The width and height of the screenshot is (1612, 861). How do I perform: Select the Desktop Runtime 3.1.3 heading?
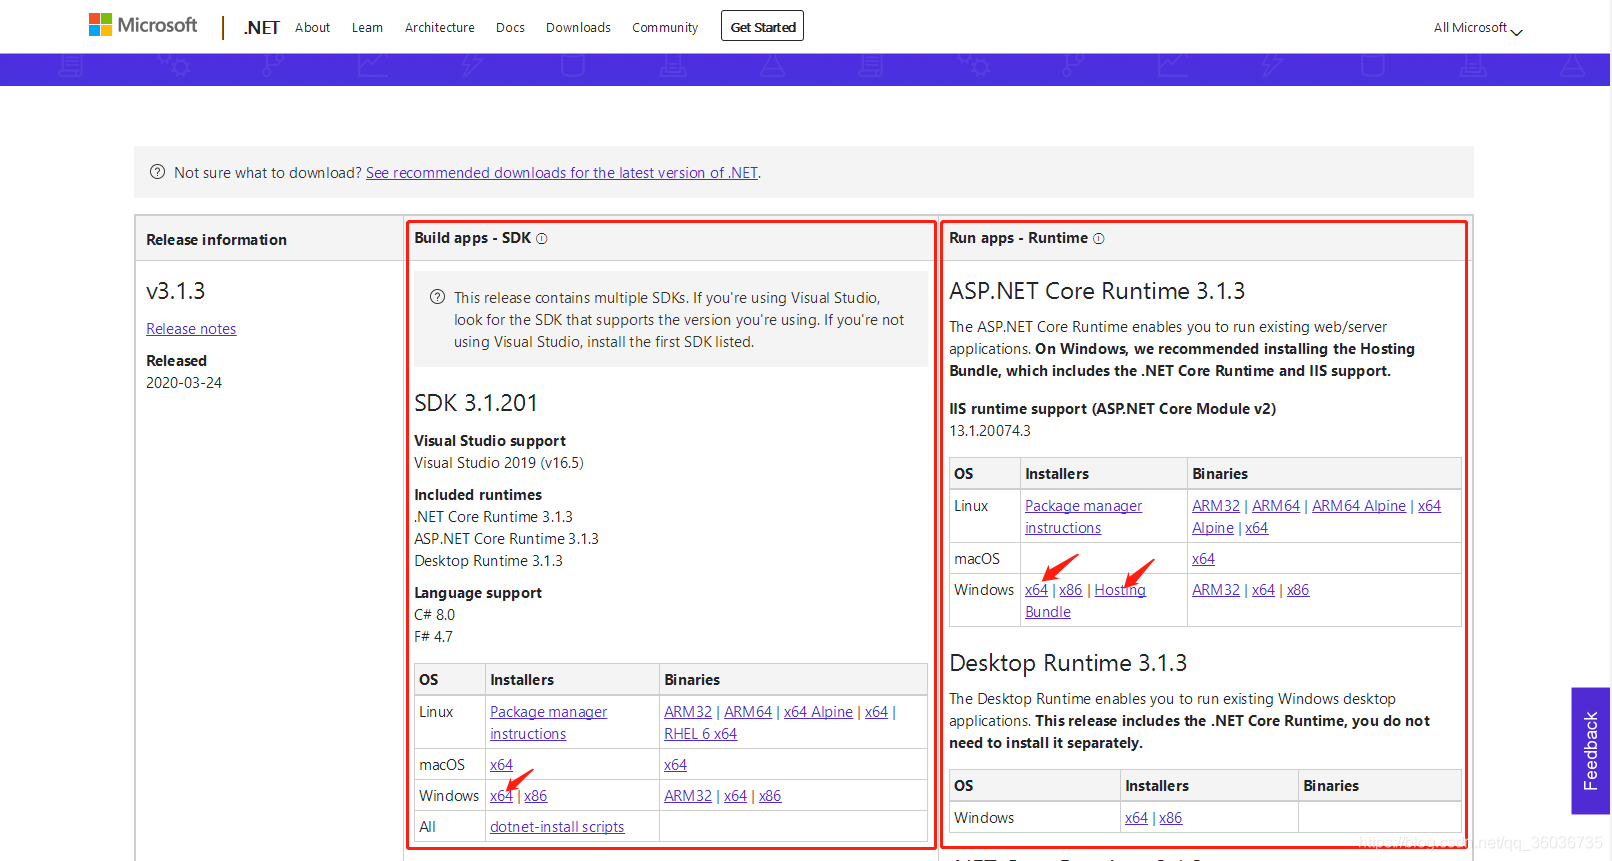pyautogui.click(x=1068, y=663)
